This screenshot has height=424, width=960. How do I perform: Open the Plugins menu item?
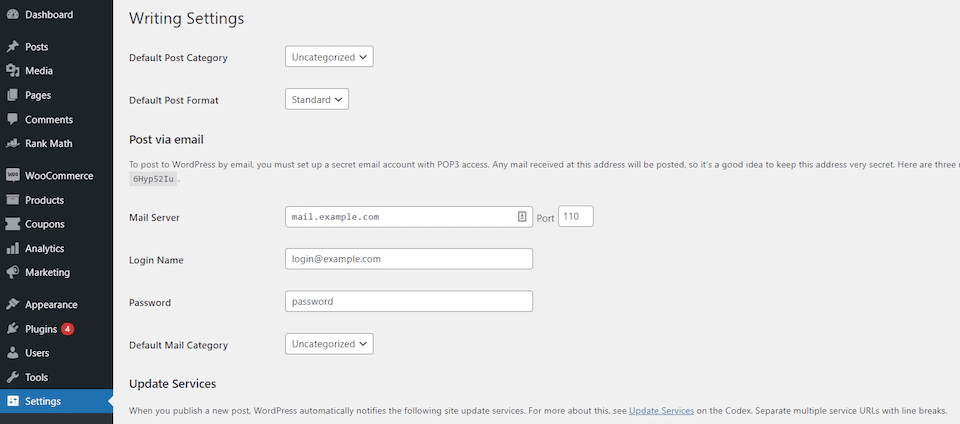click(41, 329)
